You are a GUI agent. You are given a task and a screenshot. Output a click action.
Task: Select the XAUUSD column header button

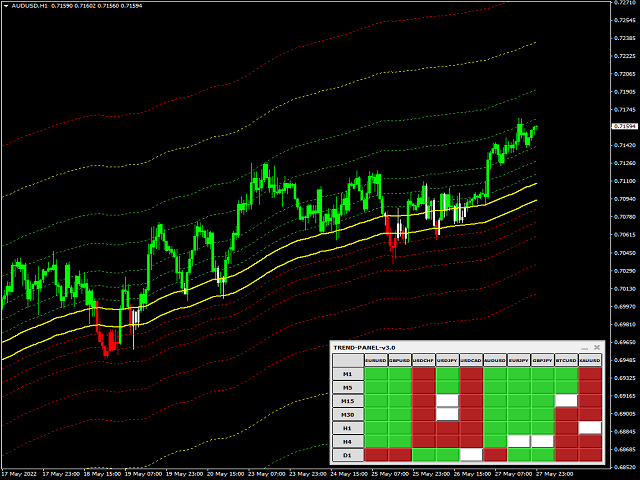[590, 360]
